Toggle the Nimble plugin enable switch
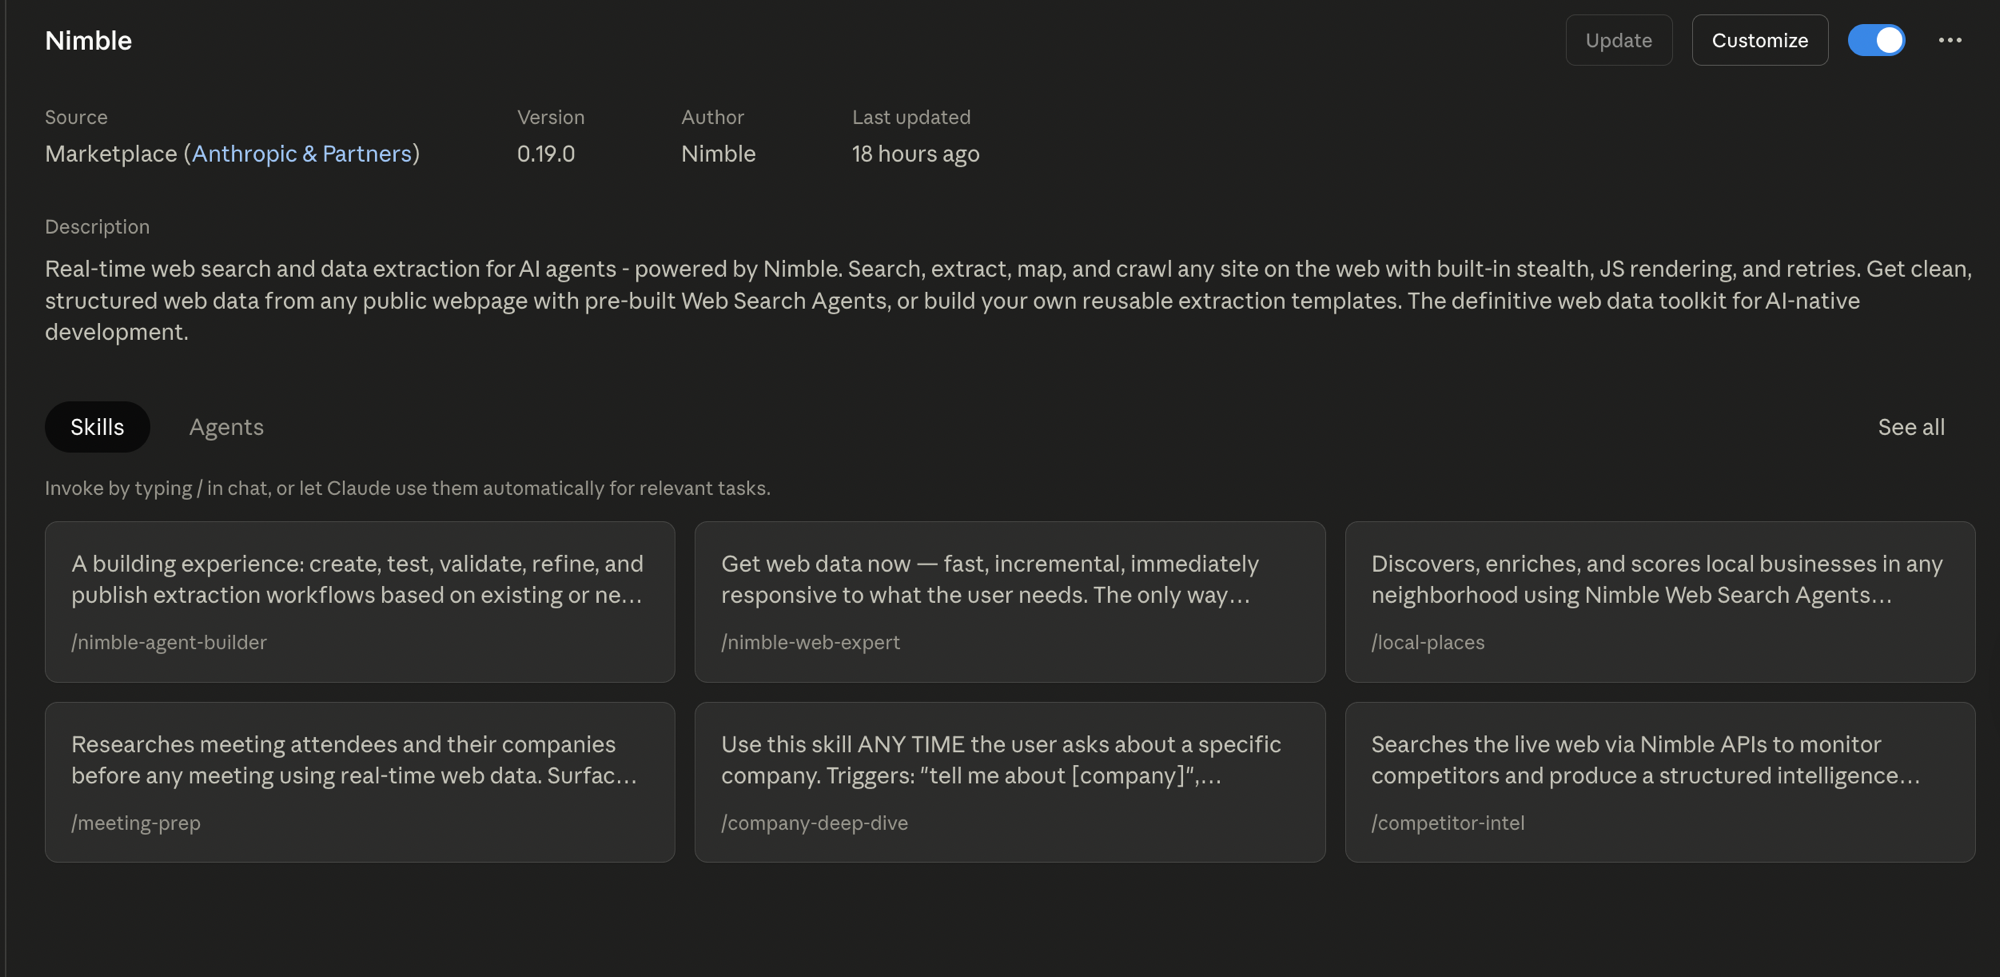This screenshot has width=2000, height=977. 1876,40
